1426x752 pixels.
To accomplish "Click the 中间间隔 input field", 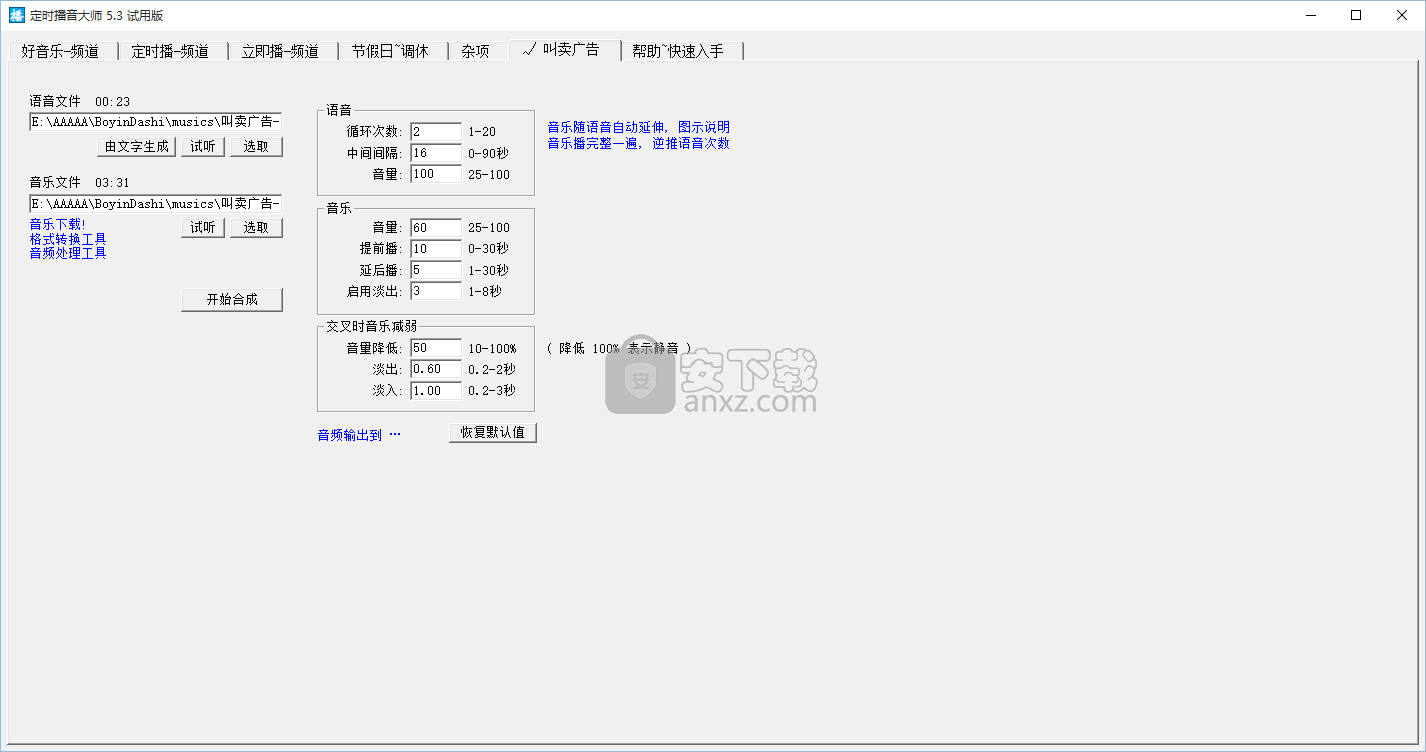I will point(436,153).
